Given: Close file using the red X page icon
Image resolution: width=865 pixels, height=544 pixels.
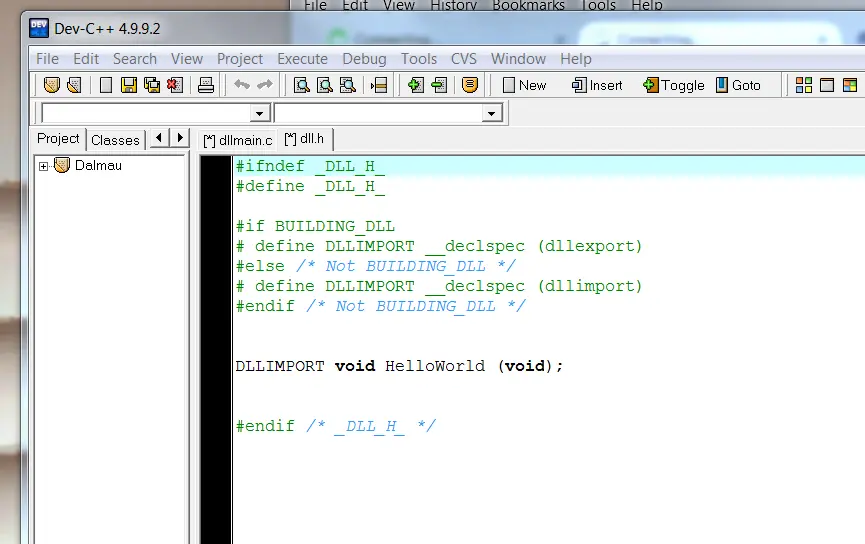Looking at the screenshot, I should (x=175, y=85).
